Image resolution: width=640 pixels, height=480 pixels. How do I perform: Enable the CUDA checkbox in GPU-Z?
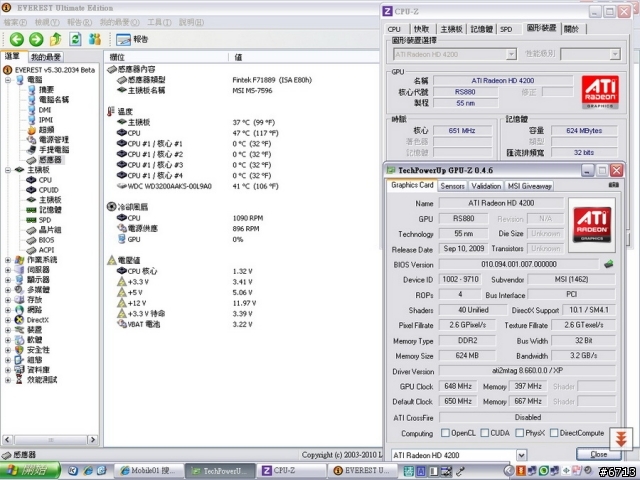coord(484,433)
